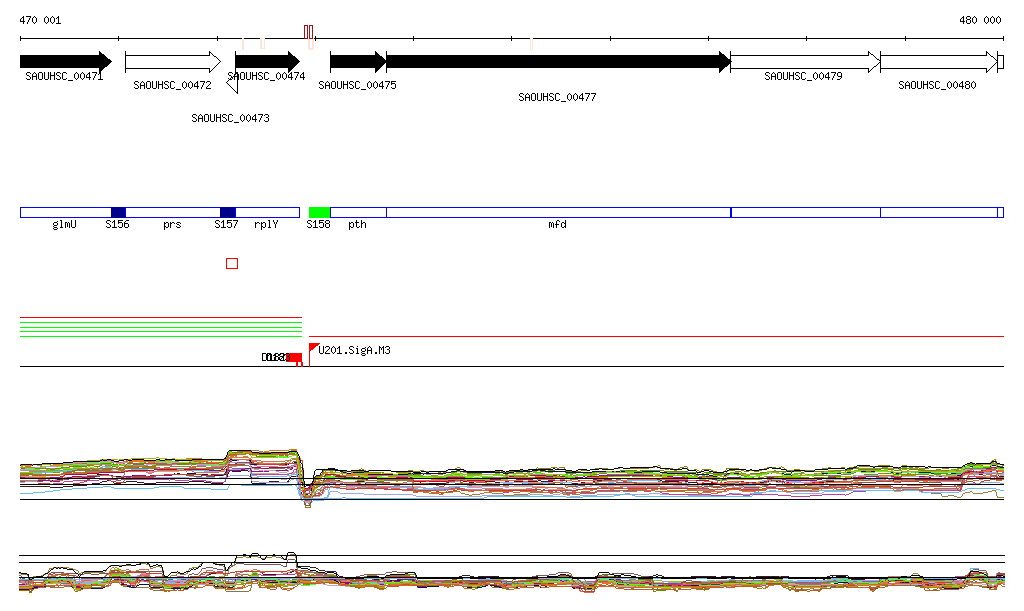This screenshot has width=1024, height=611.
Task: Click the dark red double-bar marker on ruler
Action: coord(309,31)
